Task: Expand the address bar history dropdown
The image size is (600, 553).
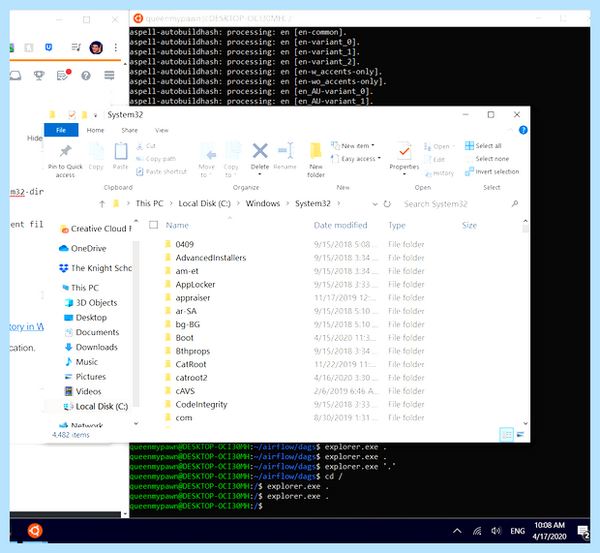Action: 375,204
